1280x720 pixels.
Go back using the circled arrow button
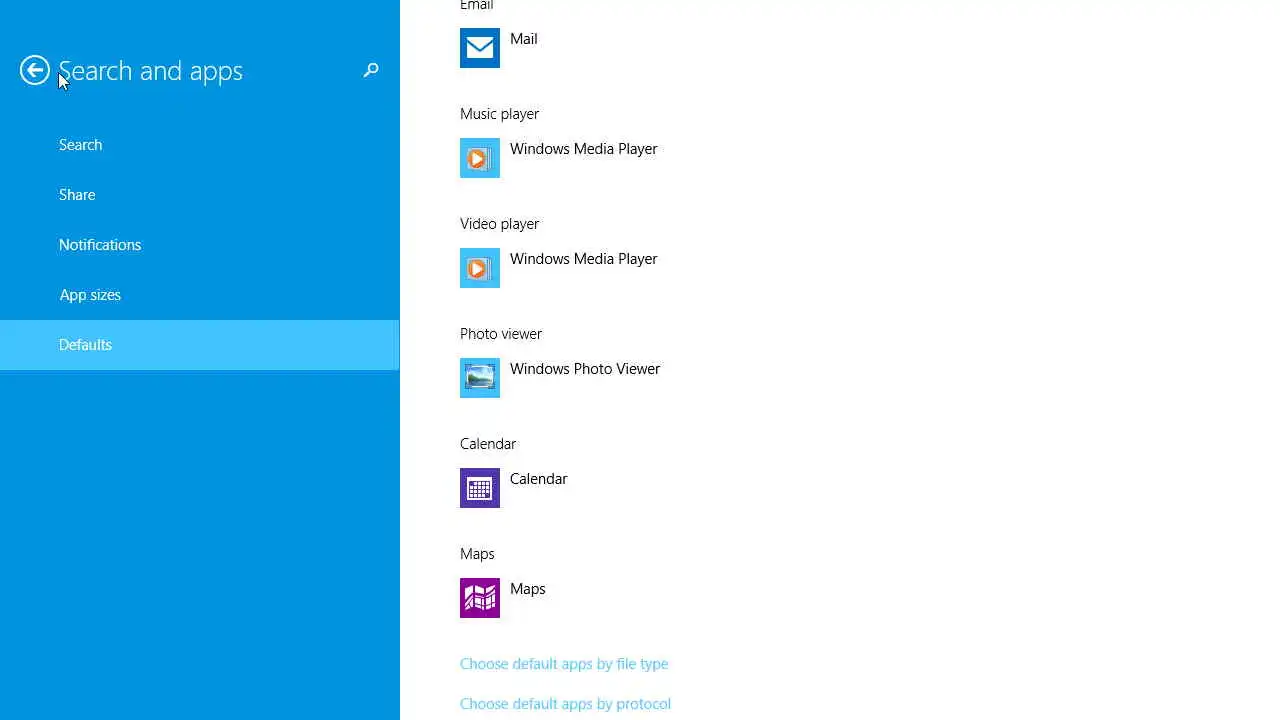coord(35,70)
